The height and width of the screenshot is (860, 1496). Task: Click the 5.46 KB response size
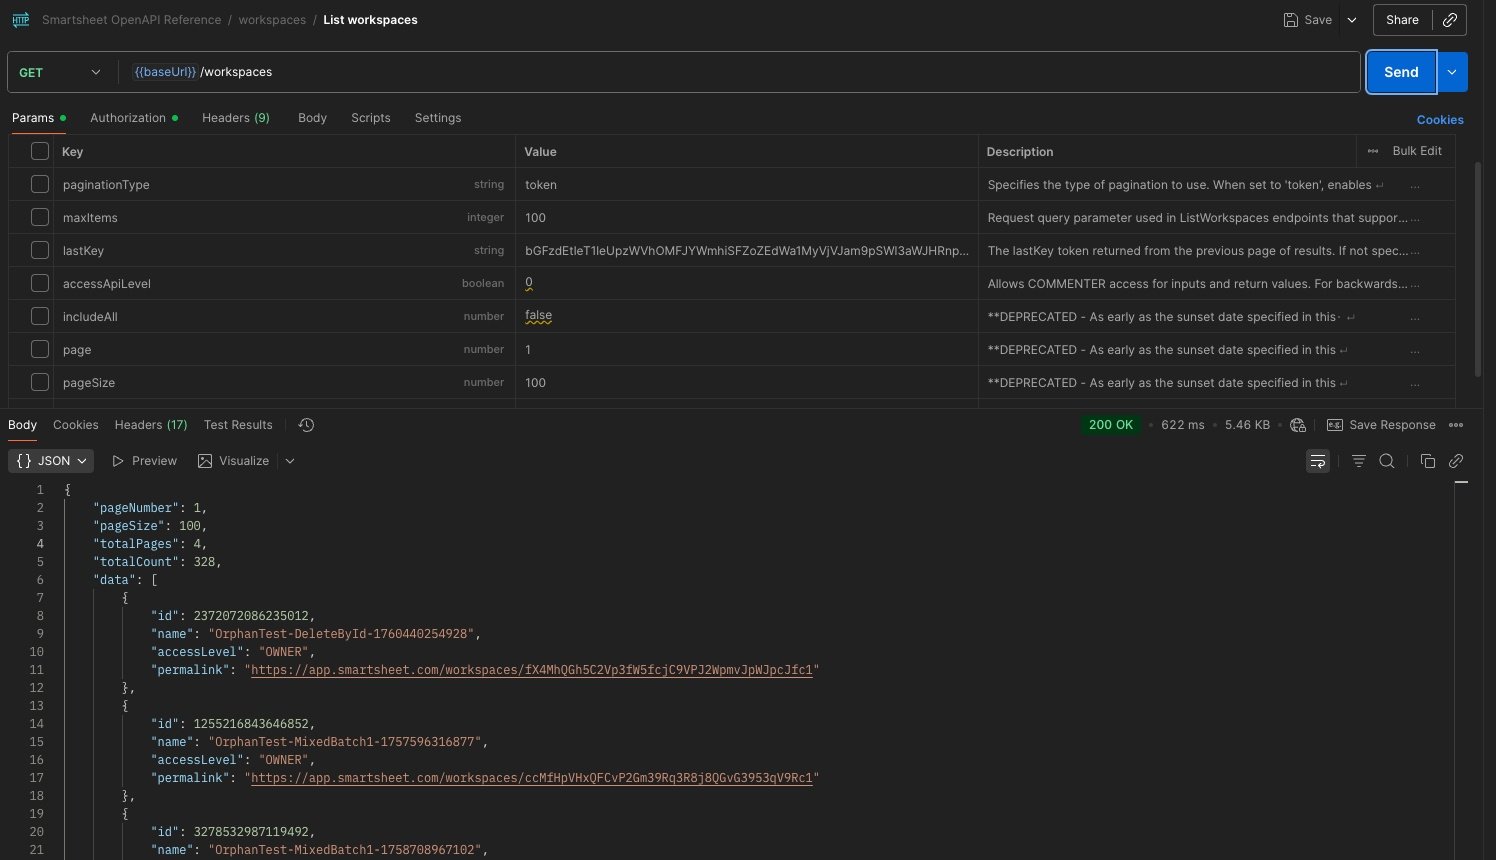pyautogui.click(x=1247, y=425)
